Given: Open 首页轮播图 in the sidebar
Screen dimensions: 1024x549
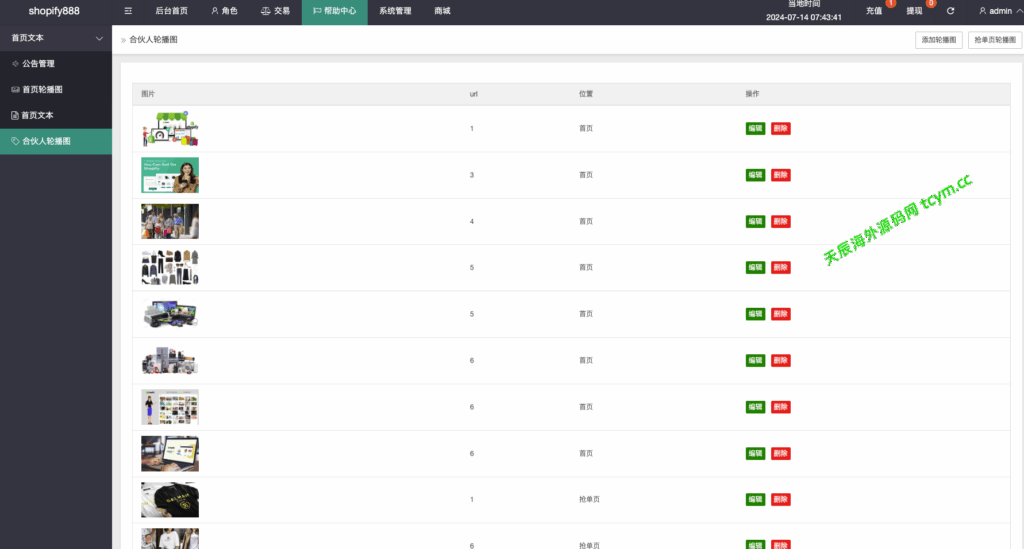Looking at the screenshot, I should tap(56, 89).
